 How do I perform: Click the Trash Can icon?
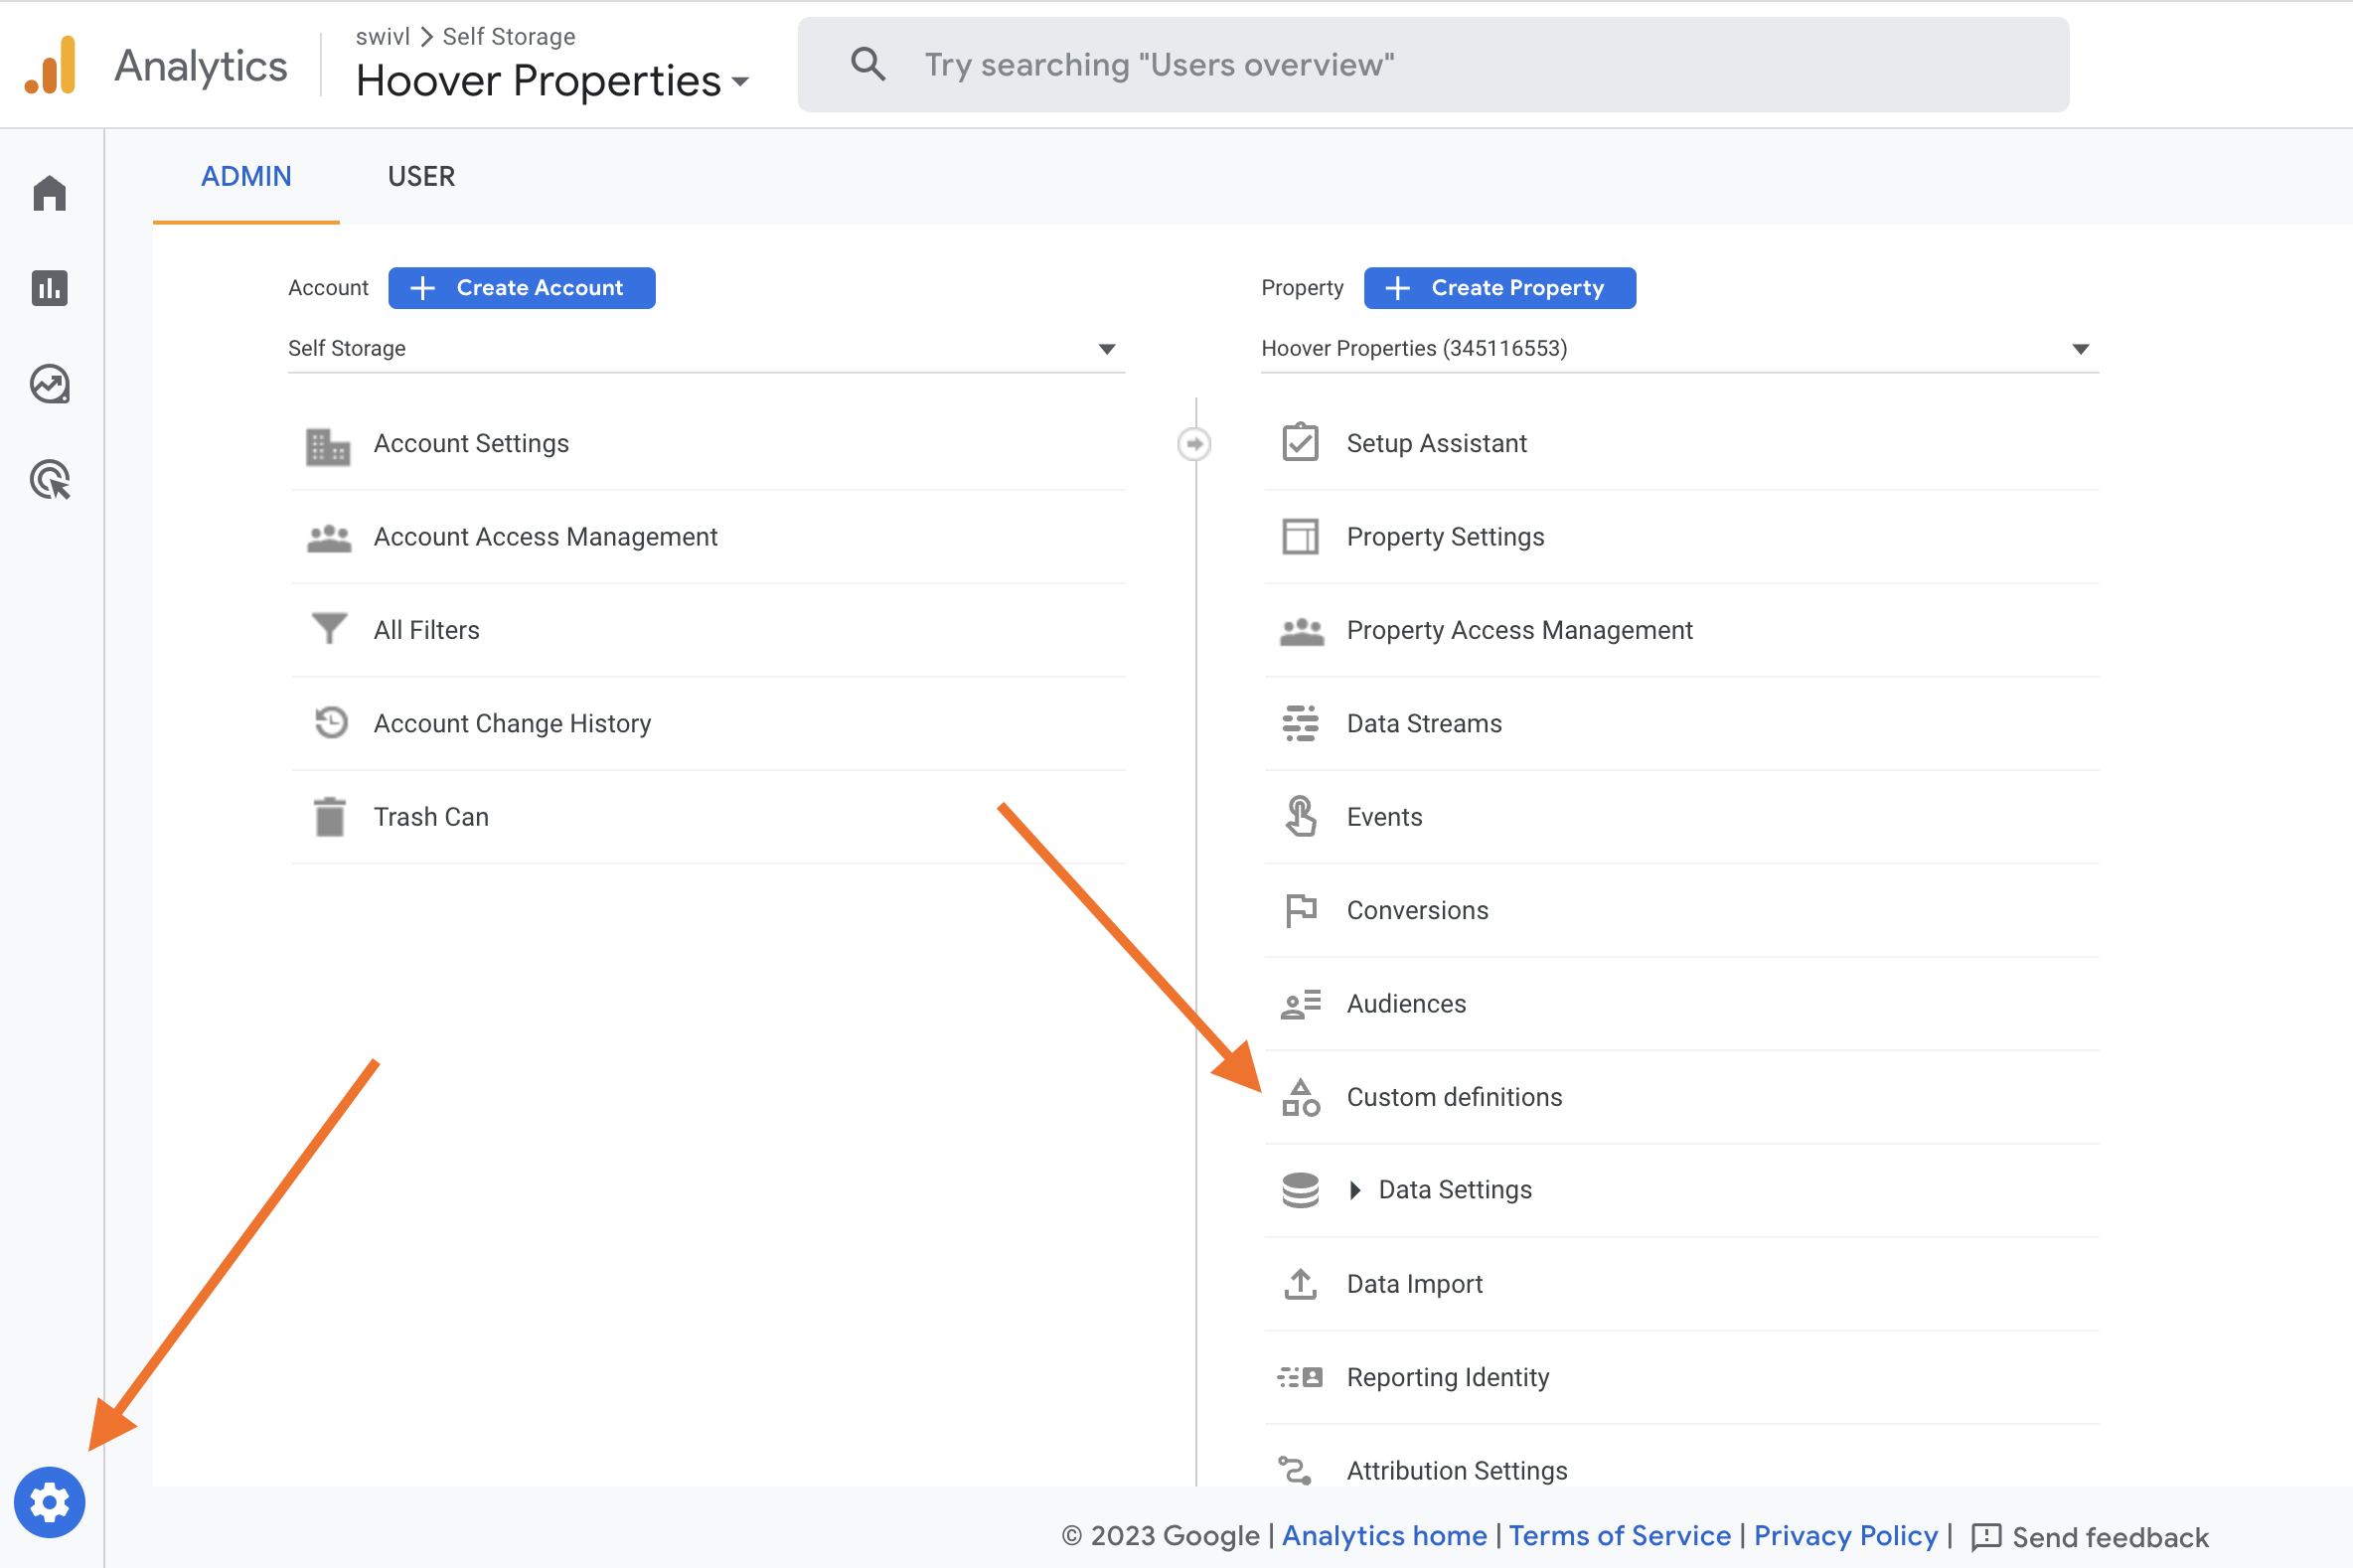tap(329, 817)
